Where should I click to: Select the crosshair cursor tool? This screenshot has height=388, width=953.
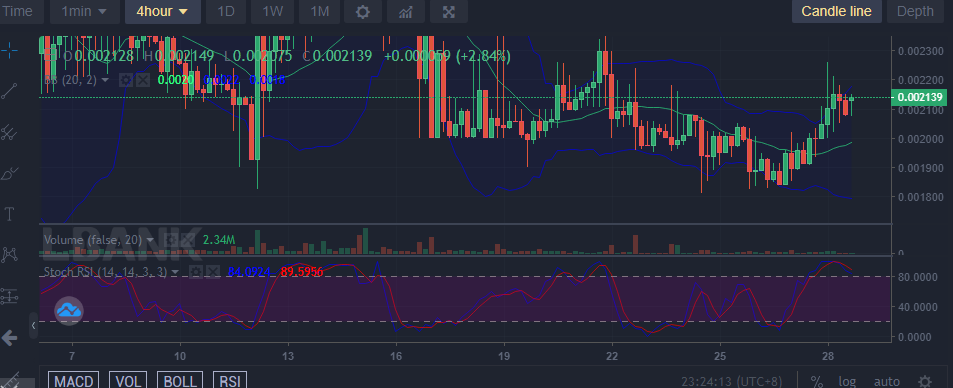click(x=9, y=50)
